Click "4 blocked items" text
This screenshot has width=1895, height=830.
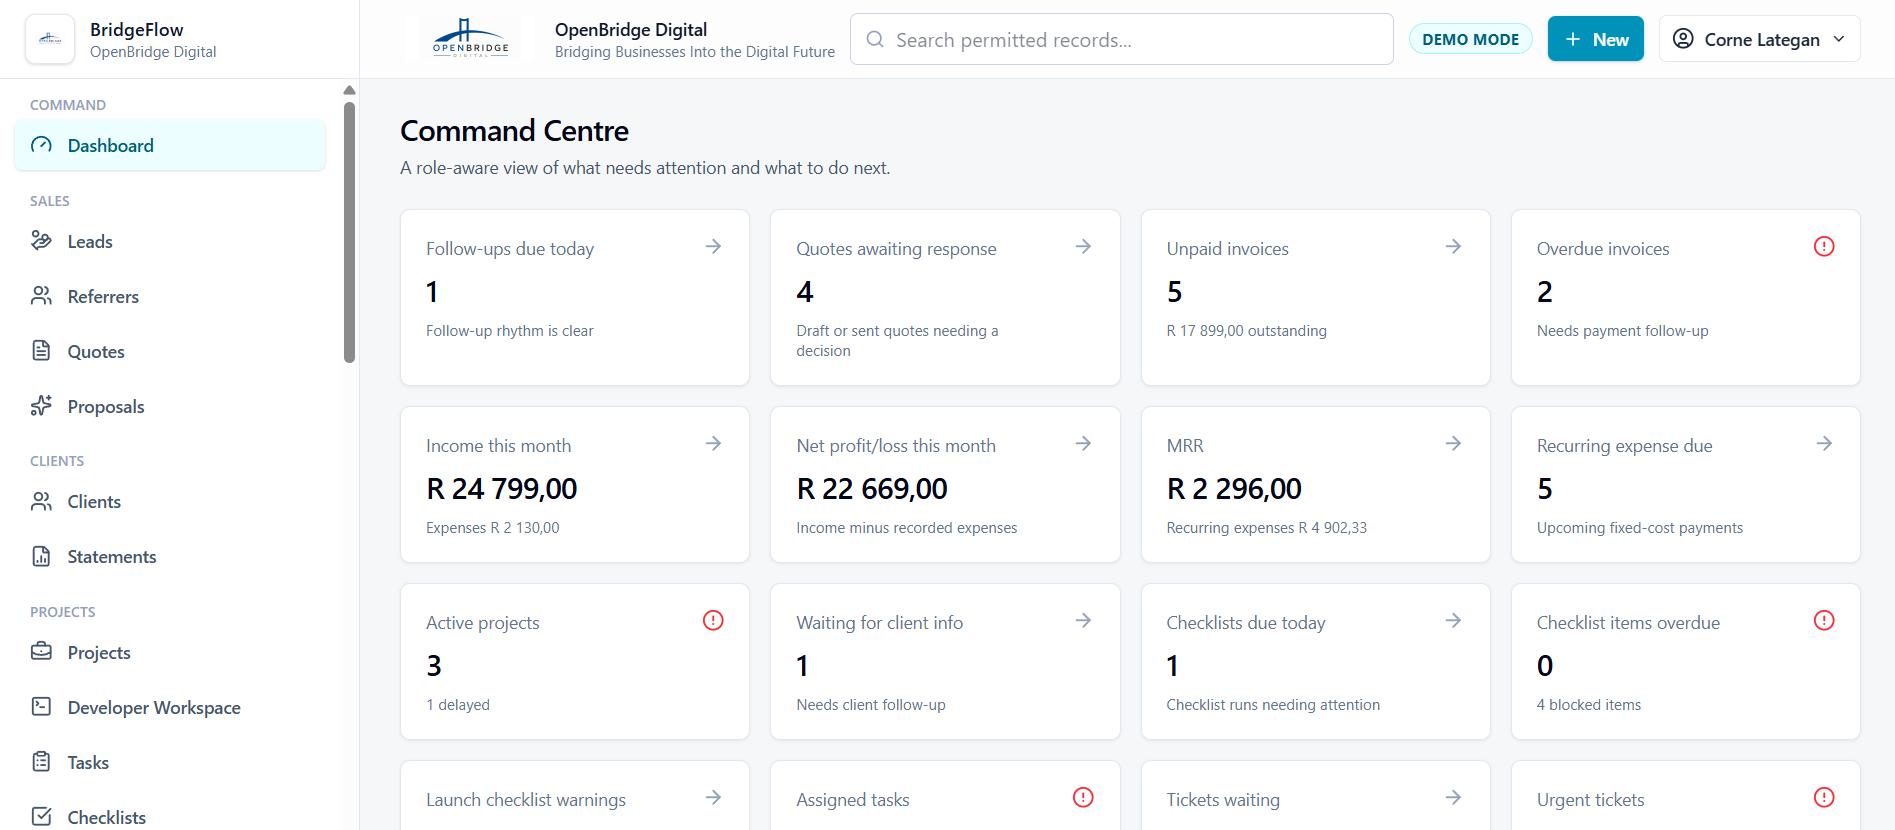pyautogui.click(x=1588, y=705)
